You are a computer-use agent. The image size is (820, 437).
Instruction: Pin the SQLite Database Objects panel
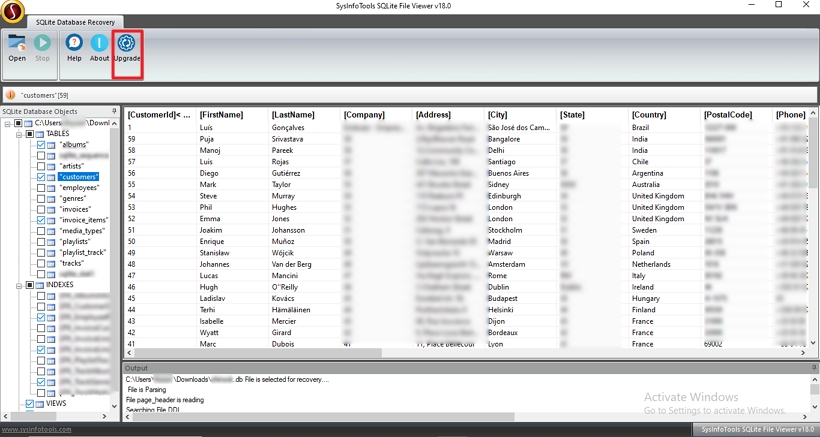pos(114,111)
